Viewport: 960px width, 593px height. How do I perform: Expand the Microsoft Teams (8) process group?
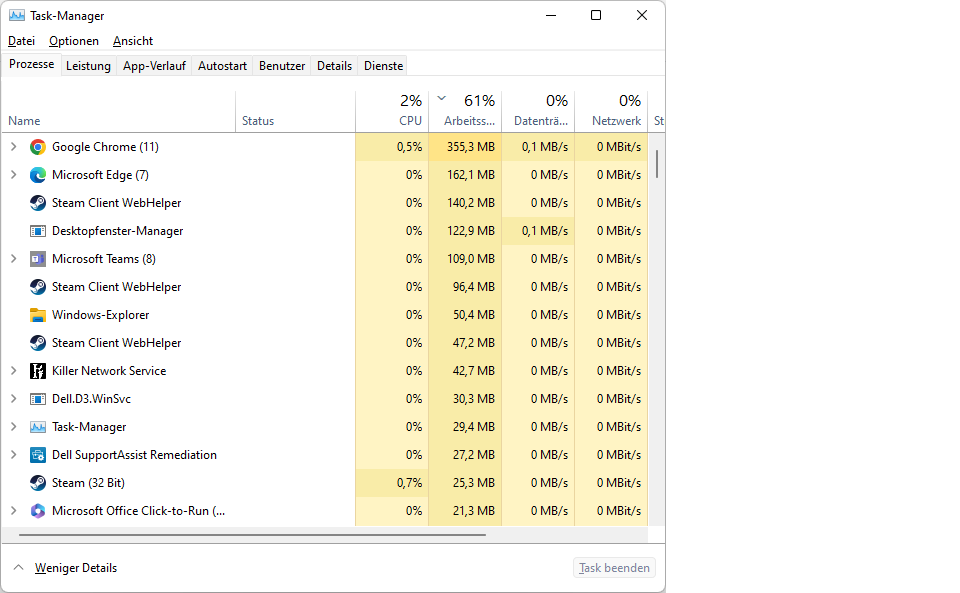click(13, 259)
